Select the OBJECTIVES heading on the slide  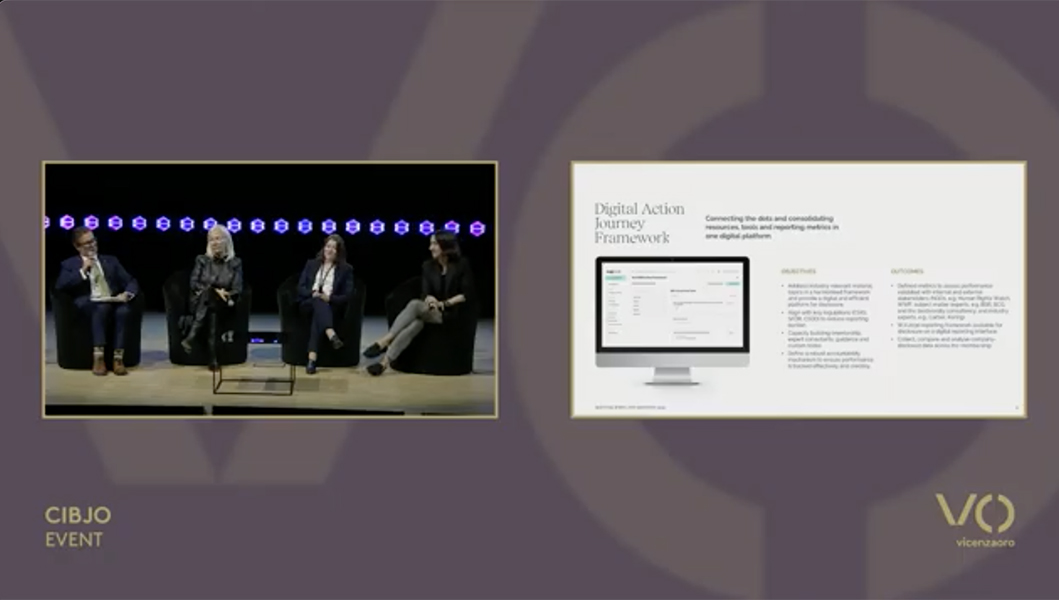pyautogui.click(x=798, y=271)
